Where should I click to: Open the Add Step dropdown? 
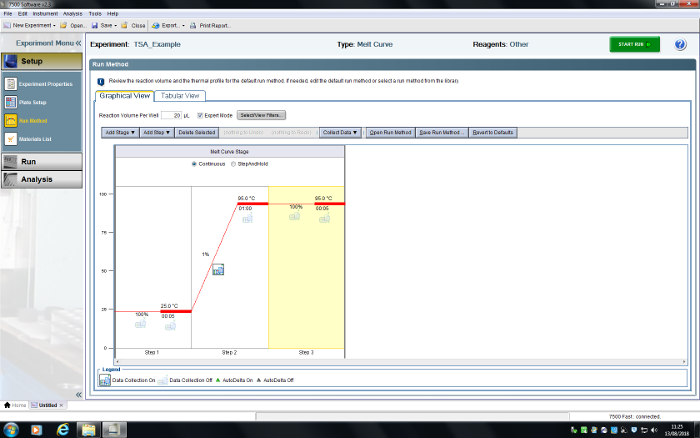(157, 132)
